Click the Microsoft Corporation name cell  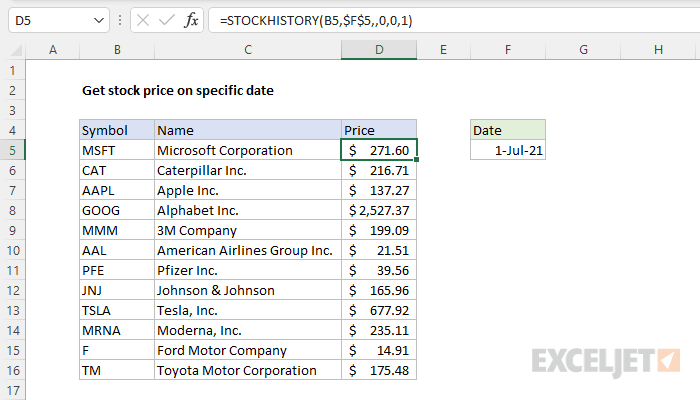click(248, 150)
